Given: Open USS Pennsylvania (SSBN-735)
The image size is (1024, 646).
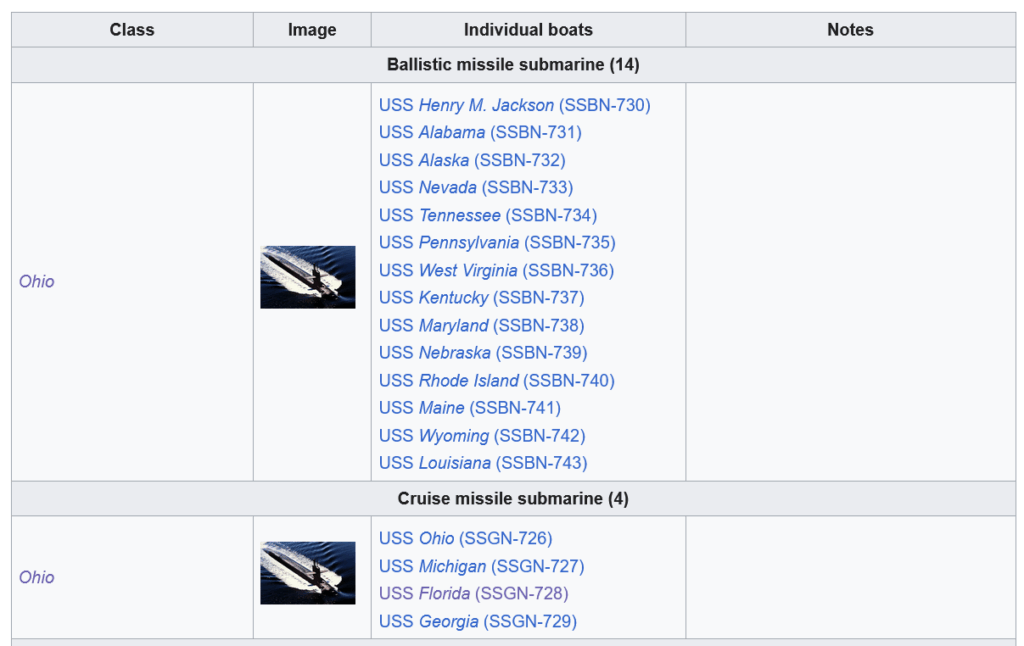Looking at the screenshot, I should click(x=497, y=242).
